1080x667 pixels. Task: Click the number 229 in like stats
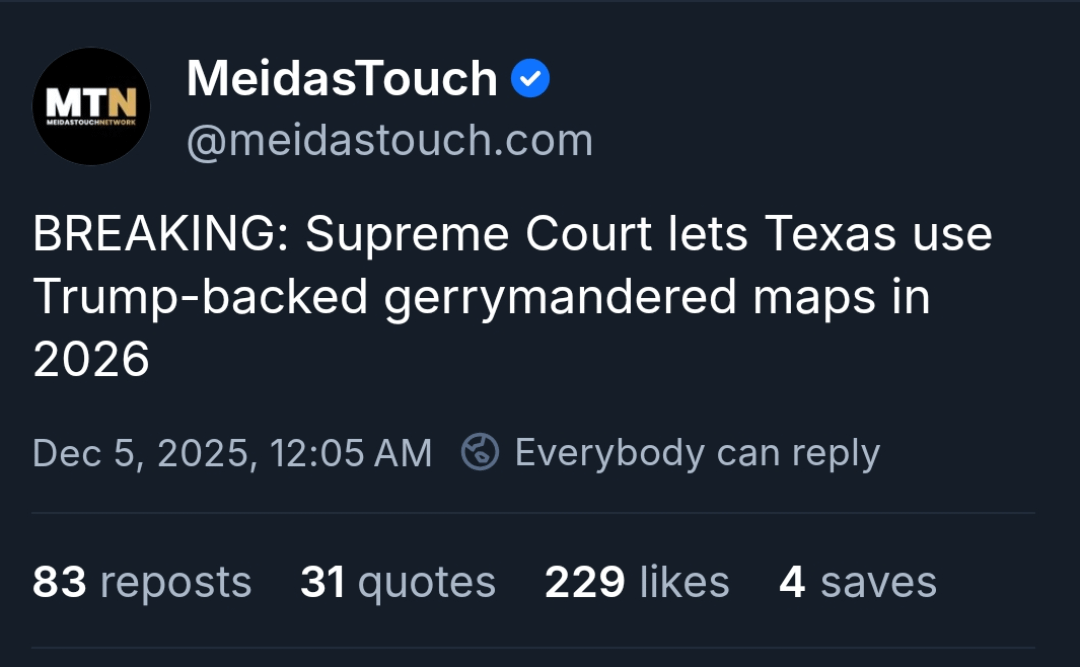pyautogui.click(x=585, y=582)
